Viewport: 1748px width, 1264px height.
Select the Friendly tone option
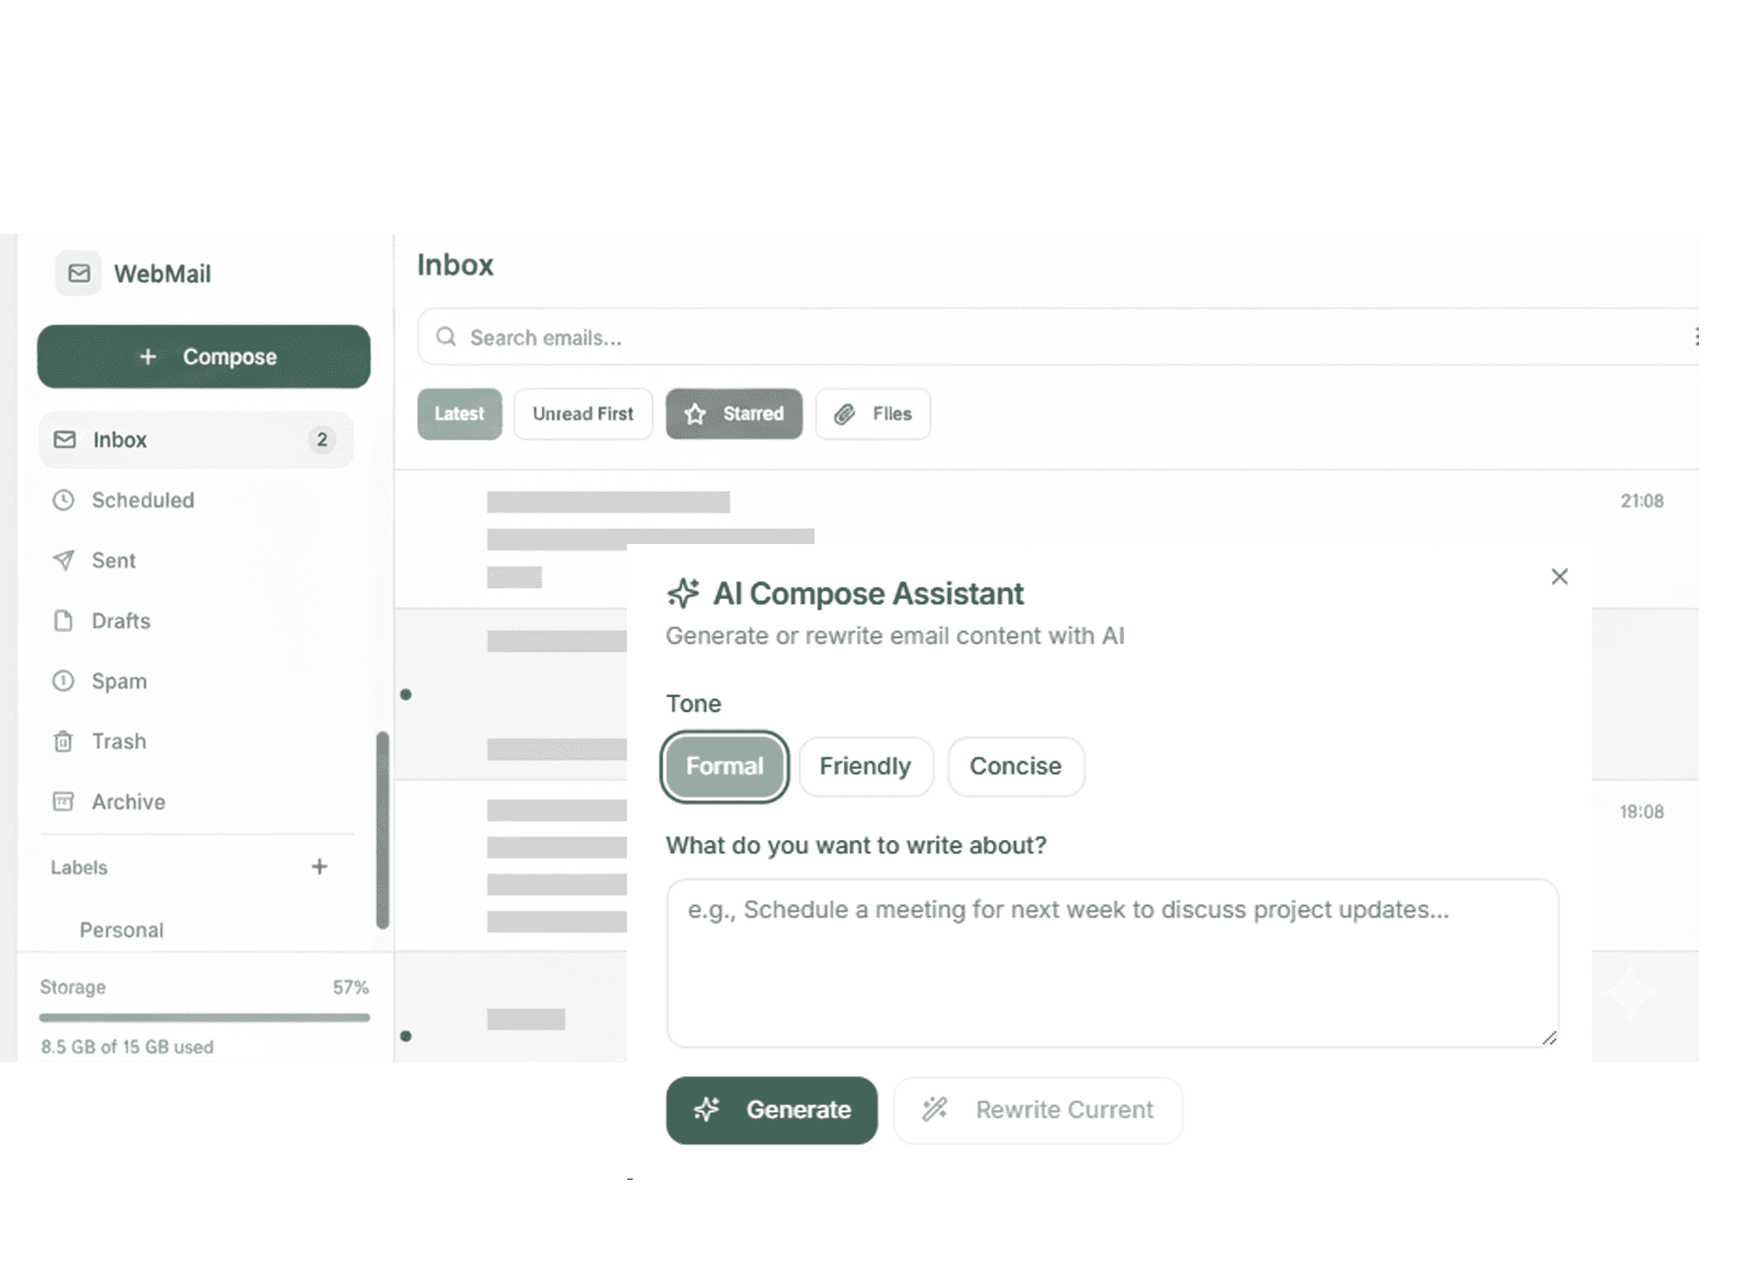click(865, 766)
